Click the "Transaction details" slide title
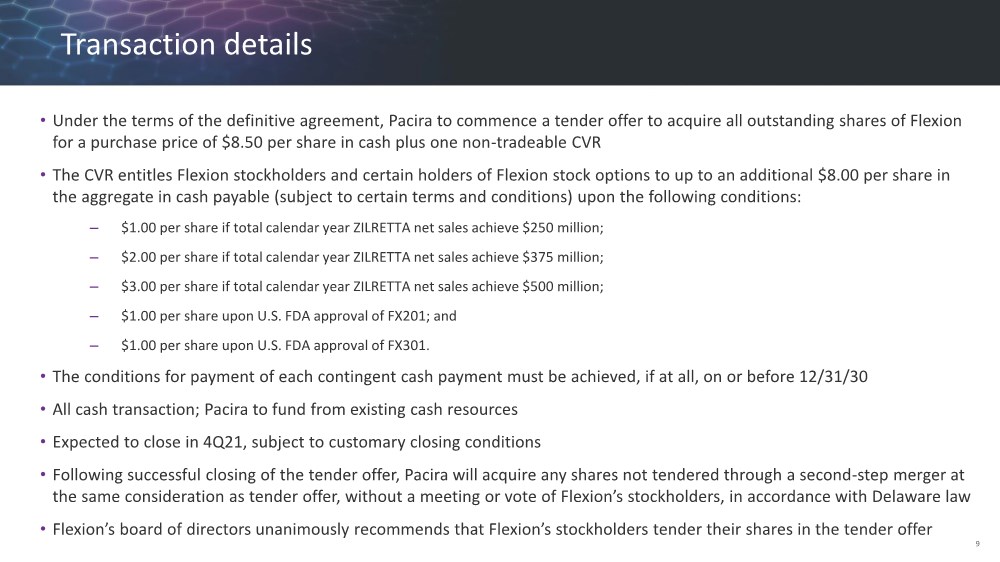 (186, 45)
